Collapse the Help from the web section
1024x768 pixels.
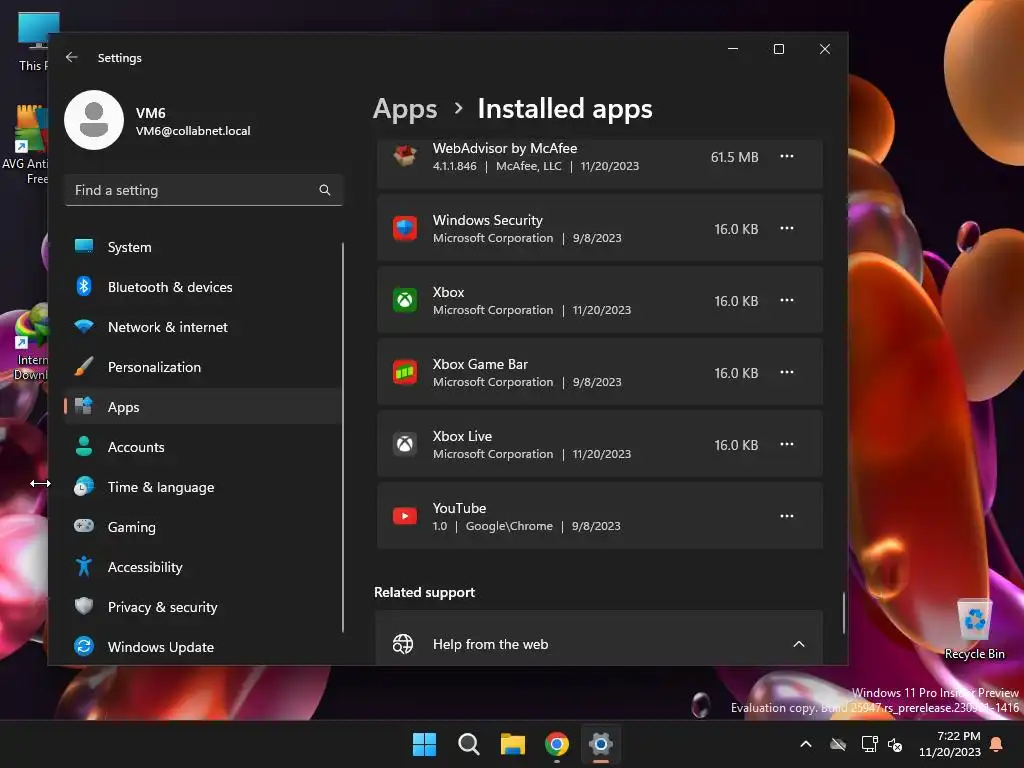point(799,644)
